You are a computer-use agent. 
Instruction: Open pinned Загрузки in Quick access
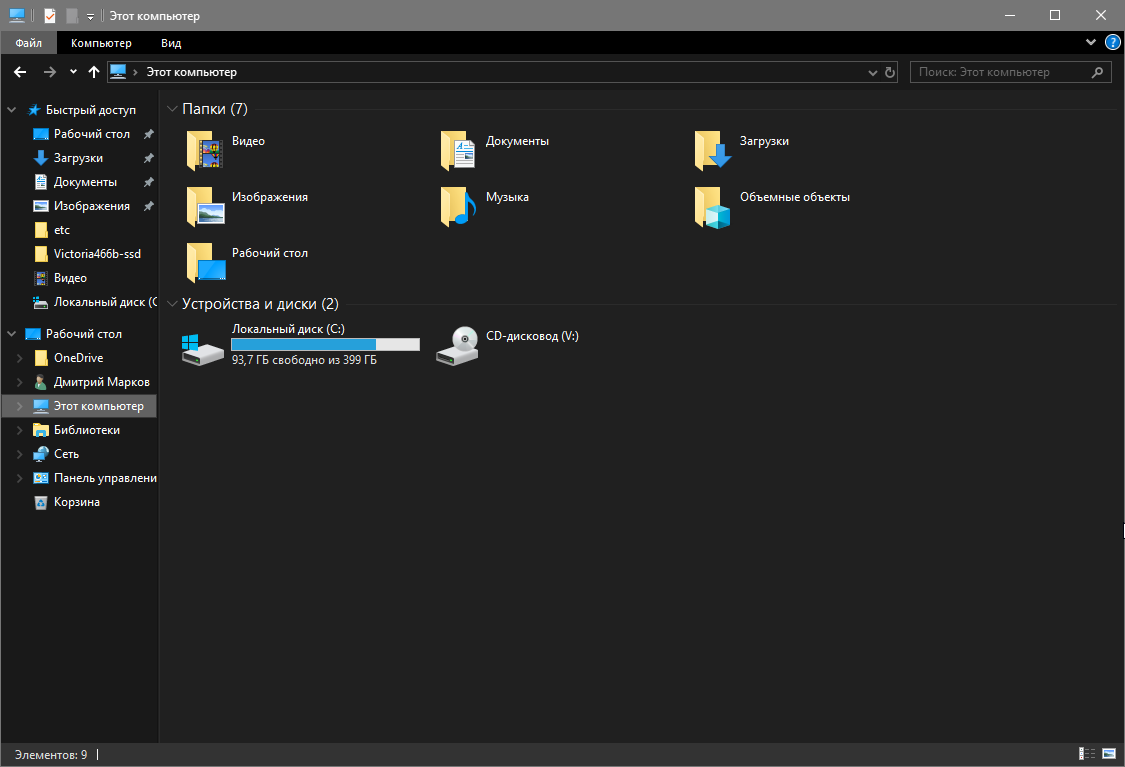[78, 158]
